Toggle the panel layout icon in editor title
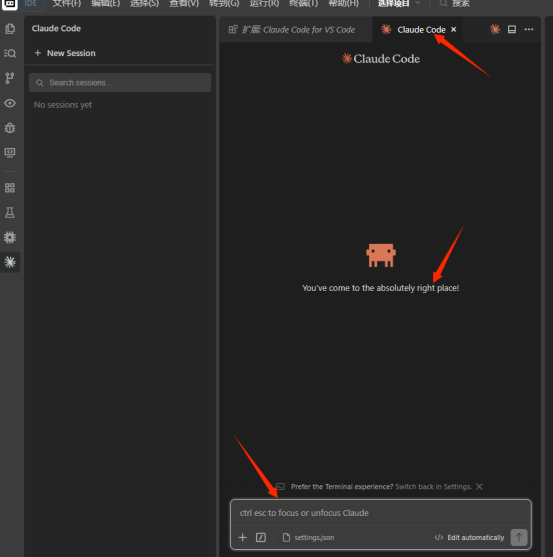553x557 pixels. pos(512,29)
